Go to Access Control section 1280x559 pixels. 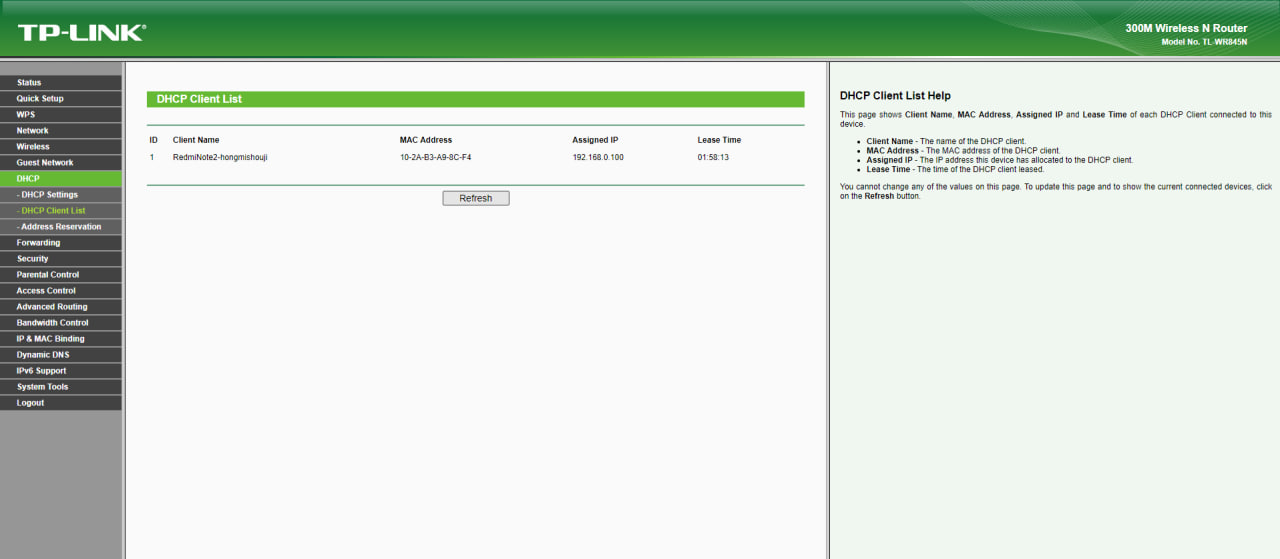tap(46, 291)
